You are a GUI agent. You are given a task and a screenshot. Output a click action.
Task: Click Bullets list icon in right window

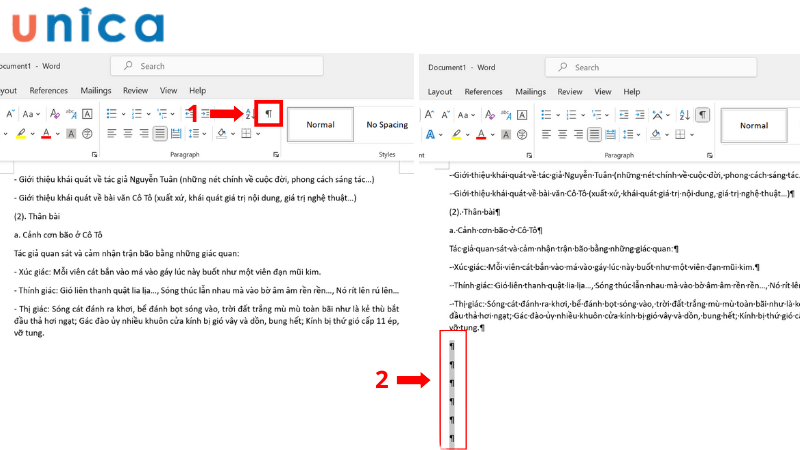546,115
